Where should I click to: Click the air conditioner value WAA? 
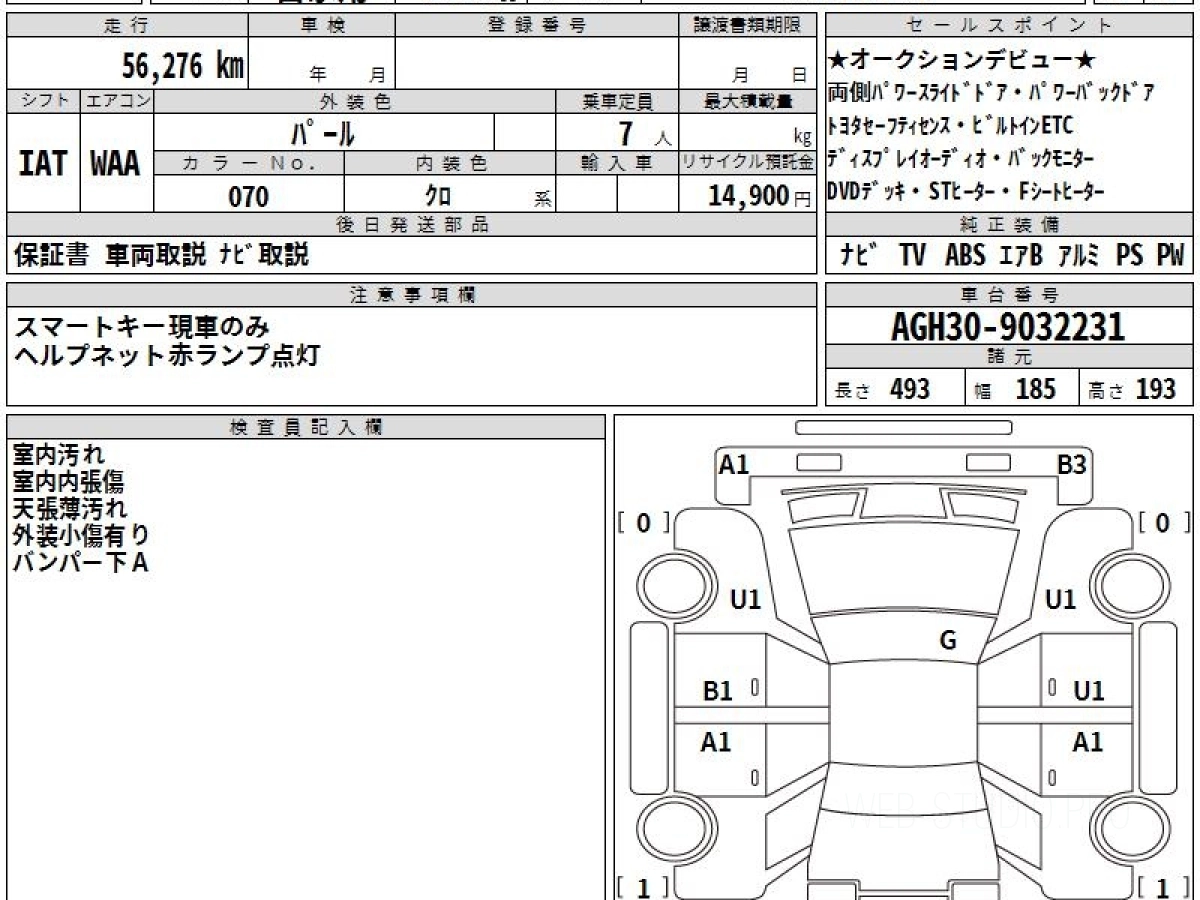(116, 164)
